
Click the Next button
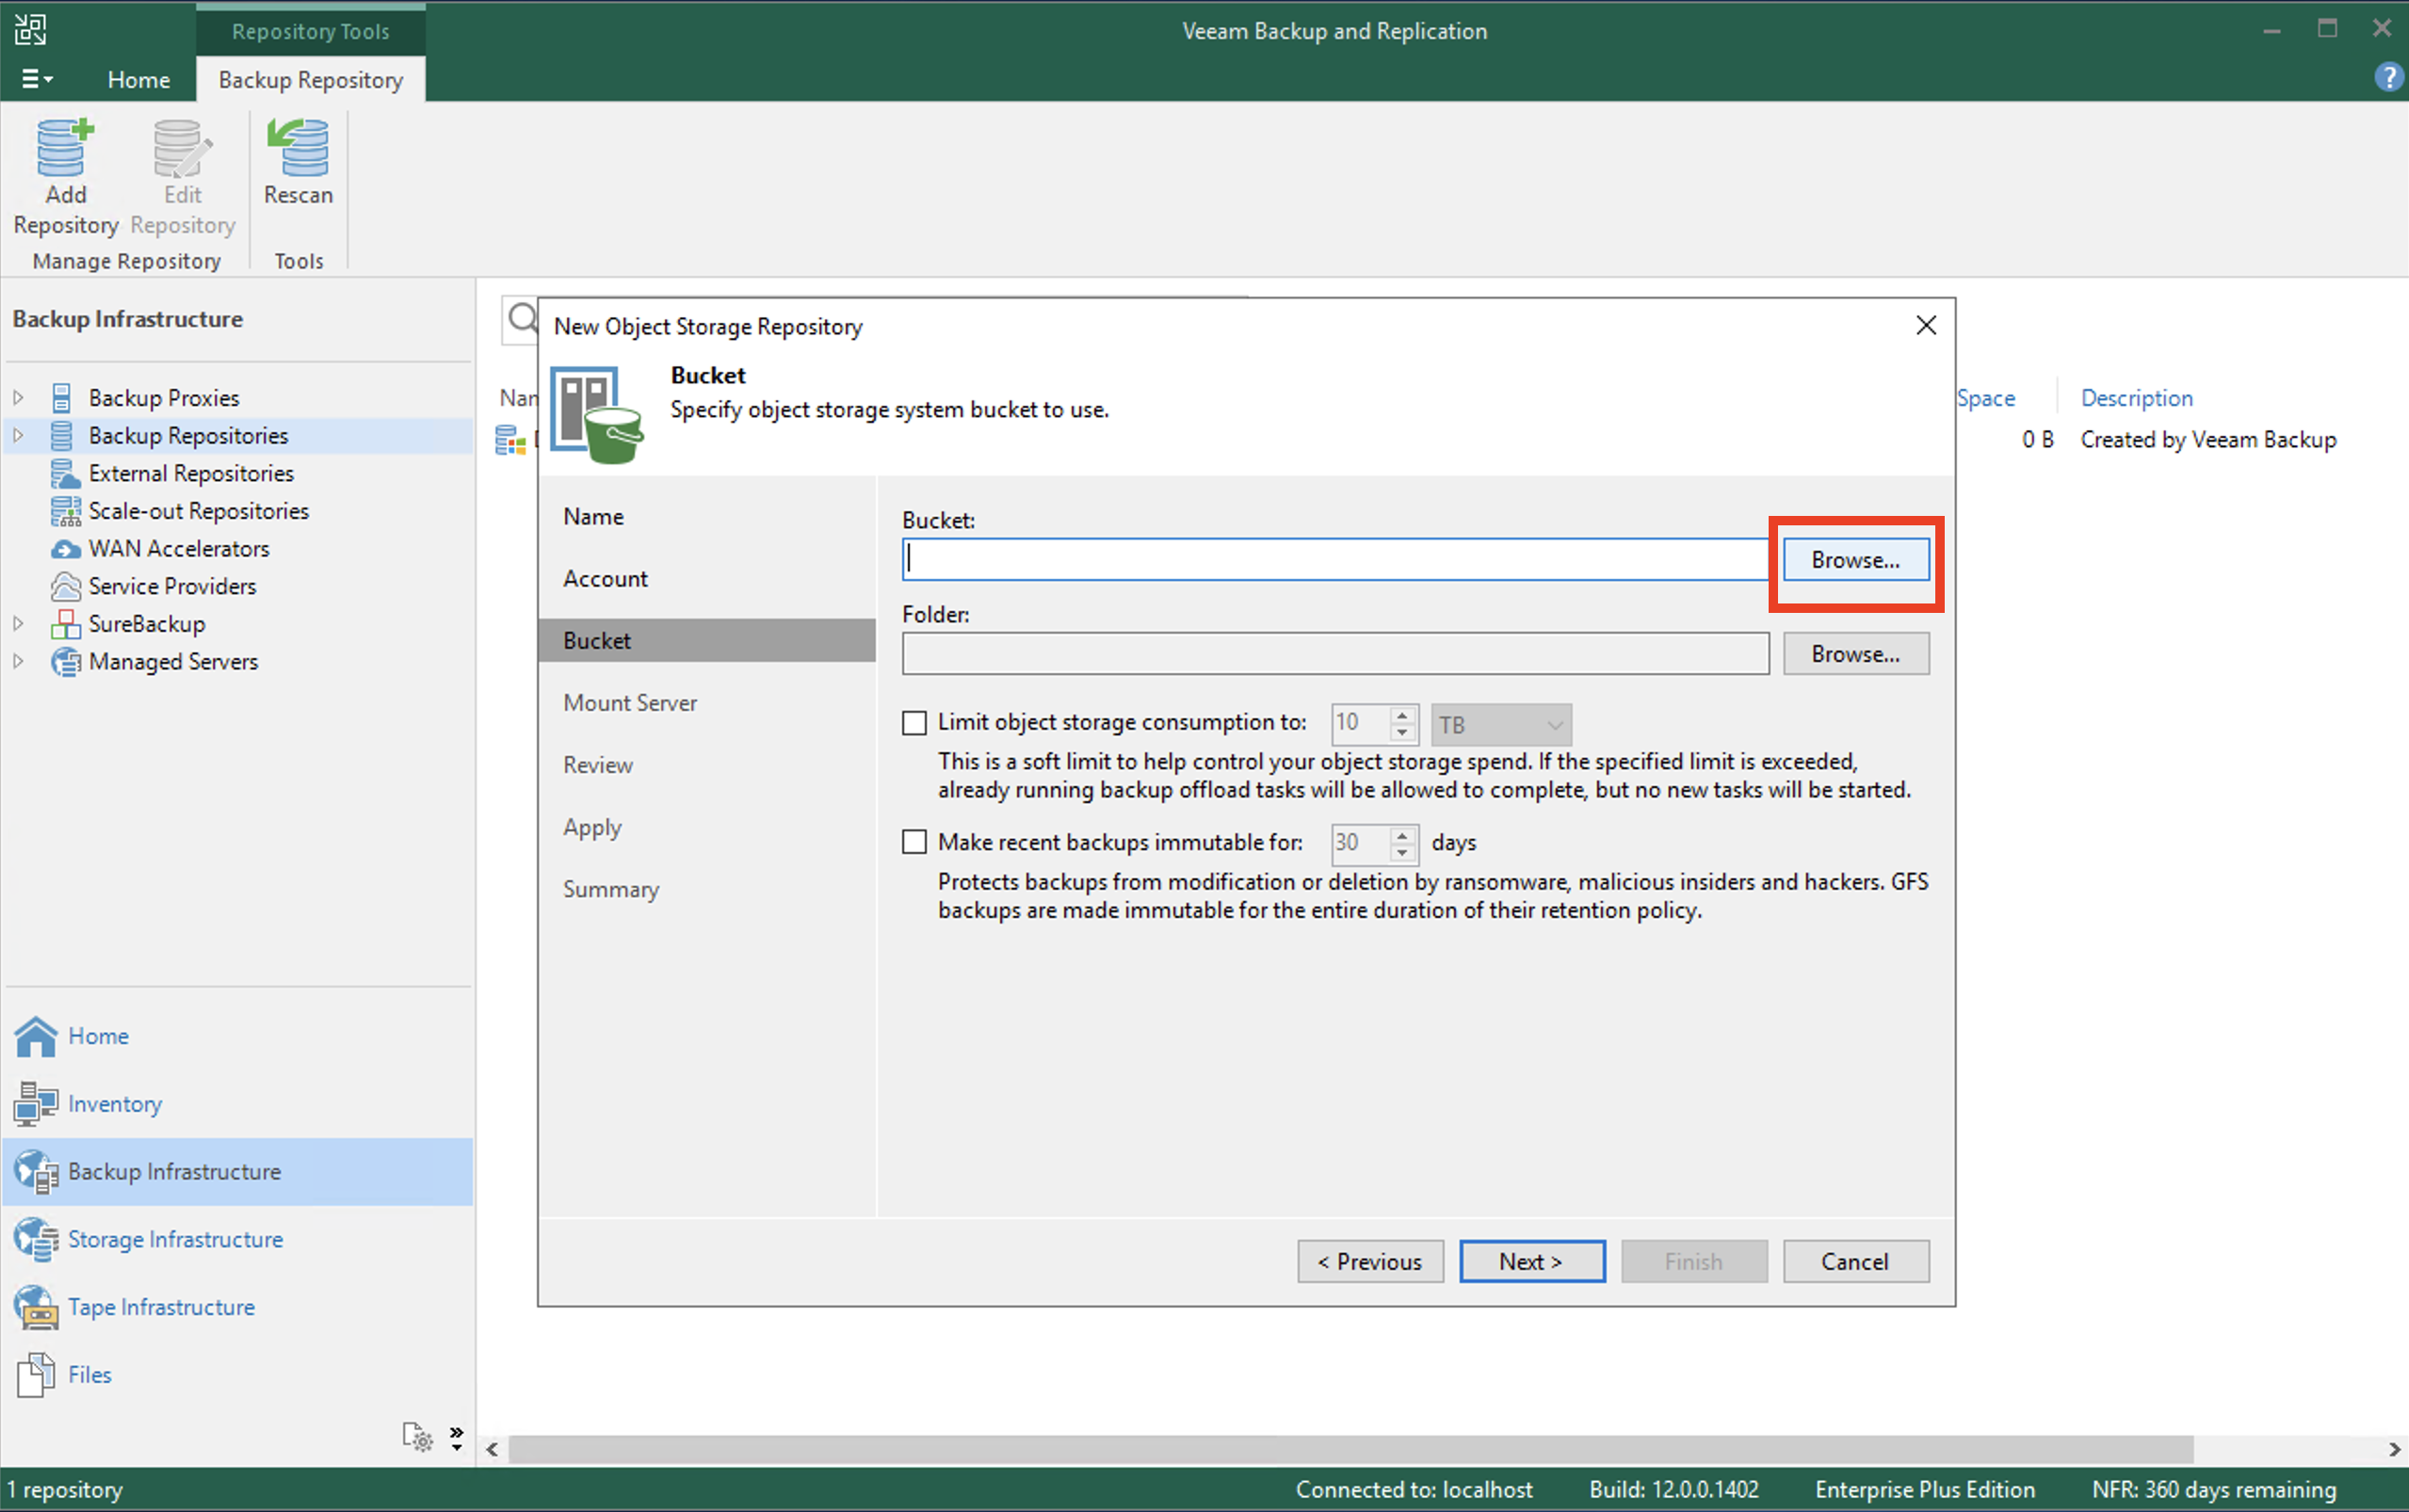pyautogui.click(x=1532, y=1262)
